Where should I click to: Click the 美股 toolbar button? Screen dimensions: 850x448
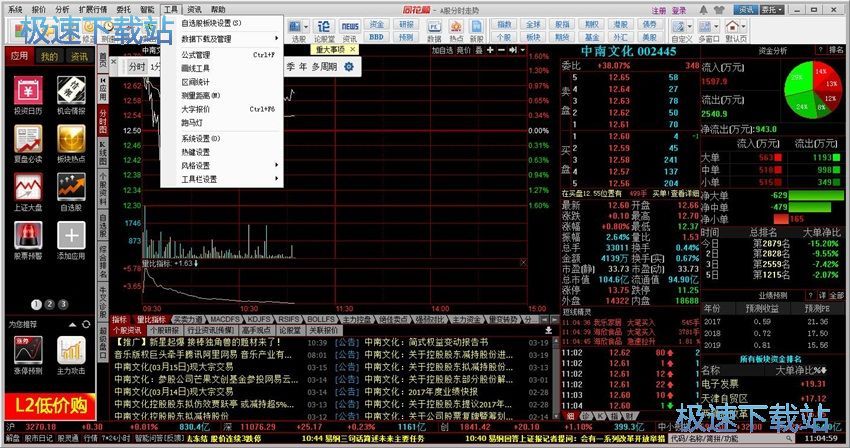(x=649, y=37)
